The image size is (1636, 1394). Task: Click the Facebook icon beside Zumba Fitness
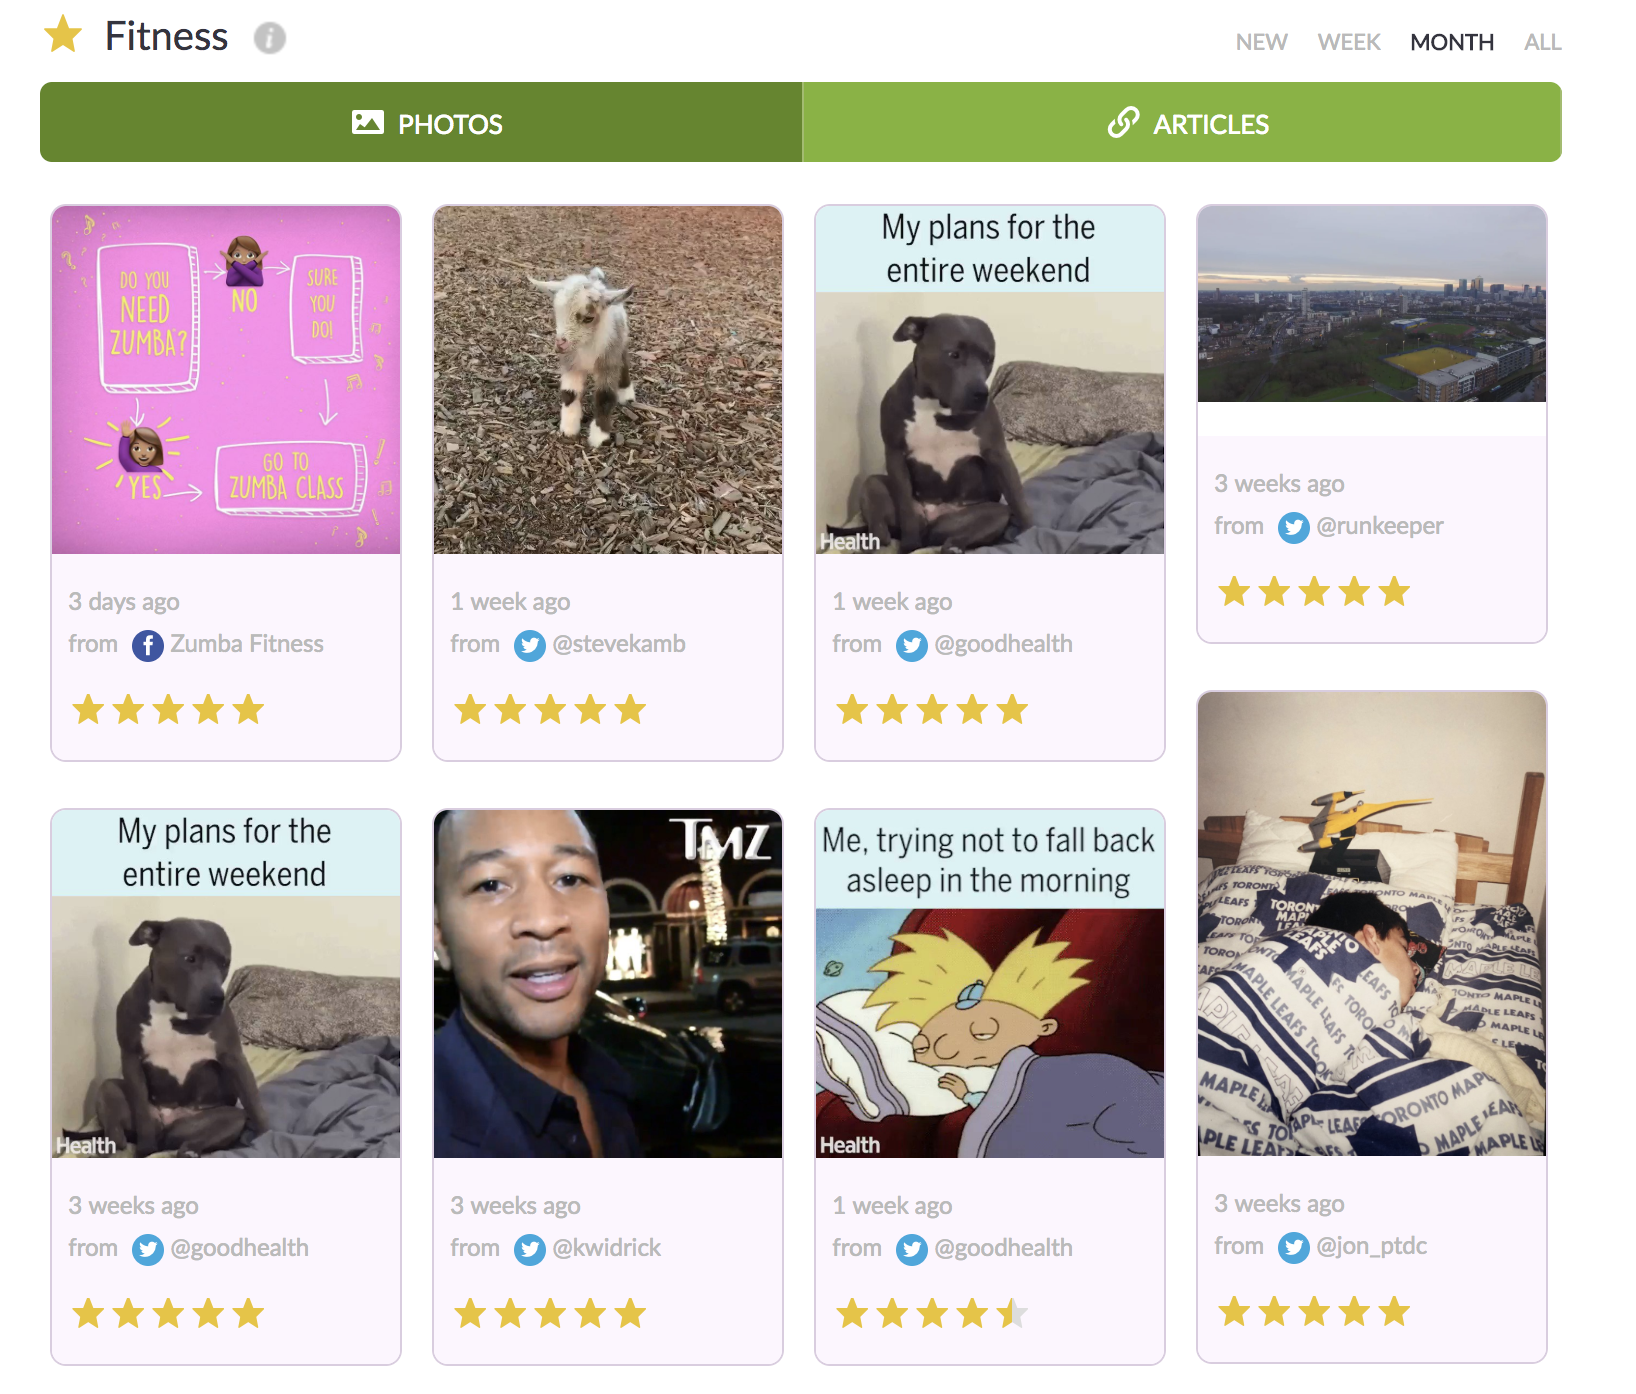[x=148, y=645]
